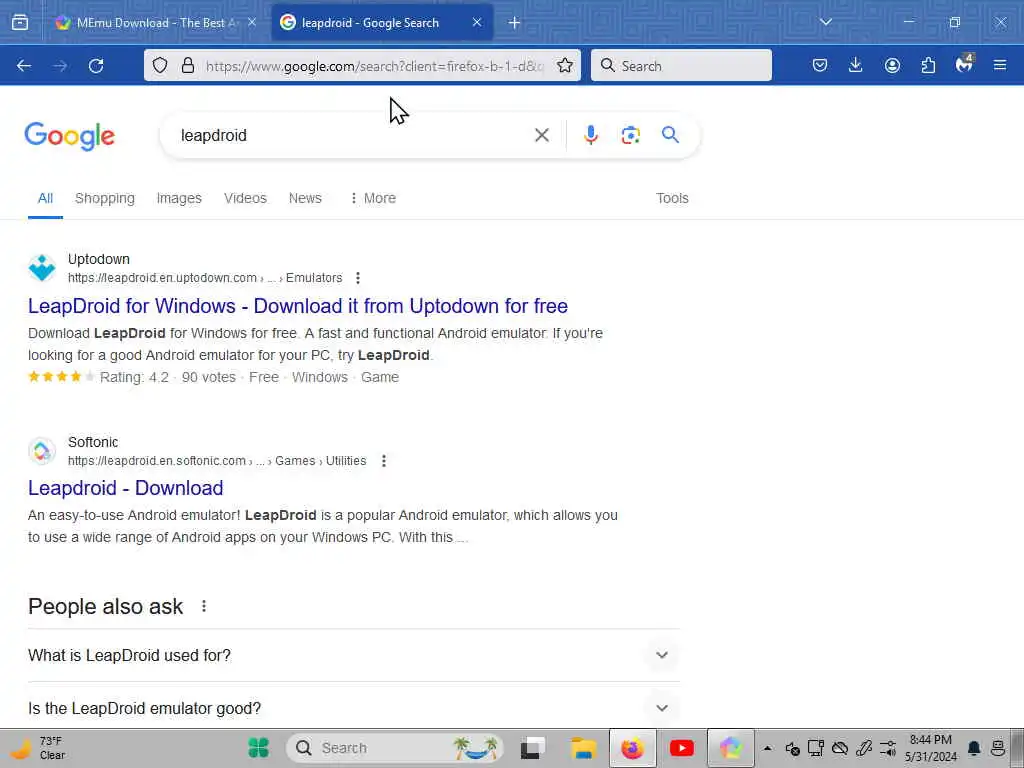Submit Google search magnifier button
Viewport: 1024px width, 768px height.
(670, 135)
